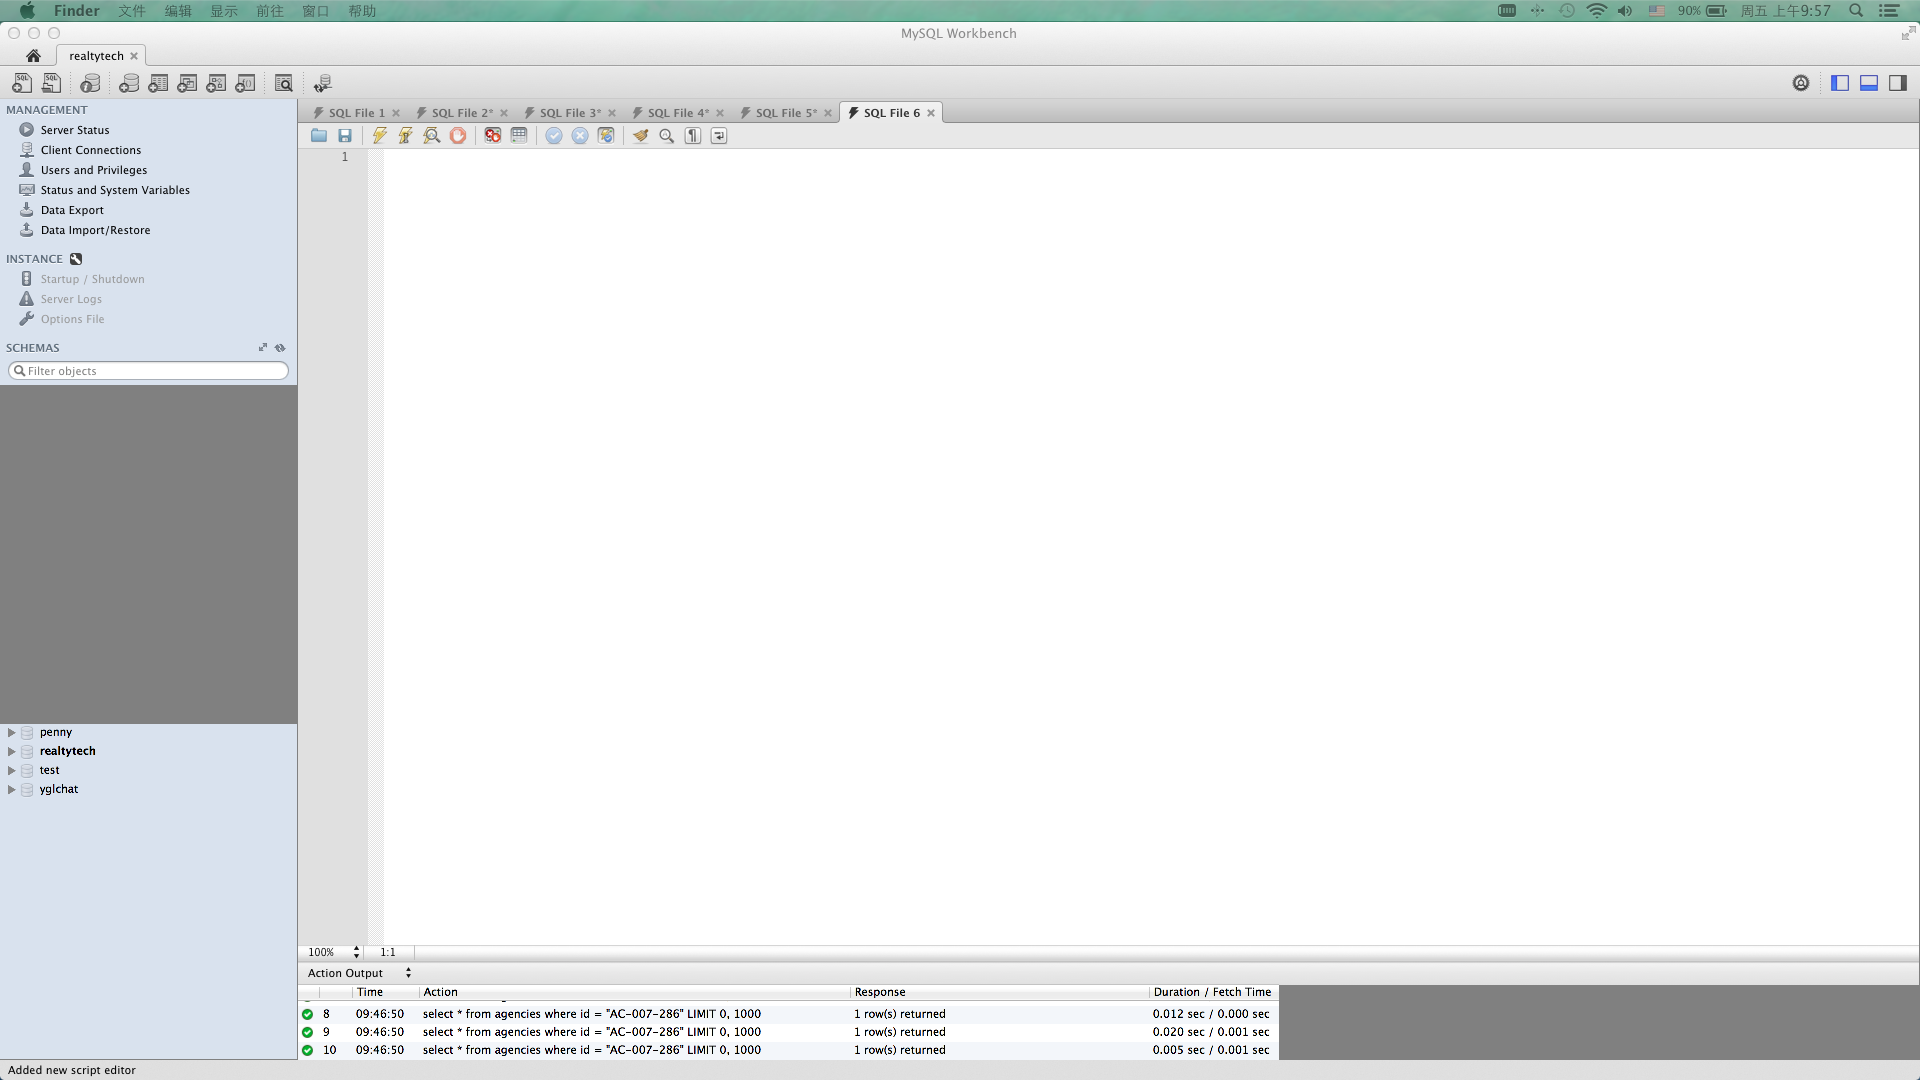Click the Filter objects search field
Screen dimensions: 1920x1080
click(x=148, y=371)
